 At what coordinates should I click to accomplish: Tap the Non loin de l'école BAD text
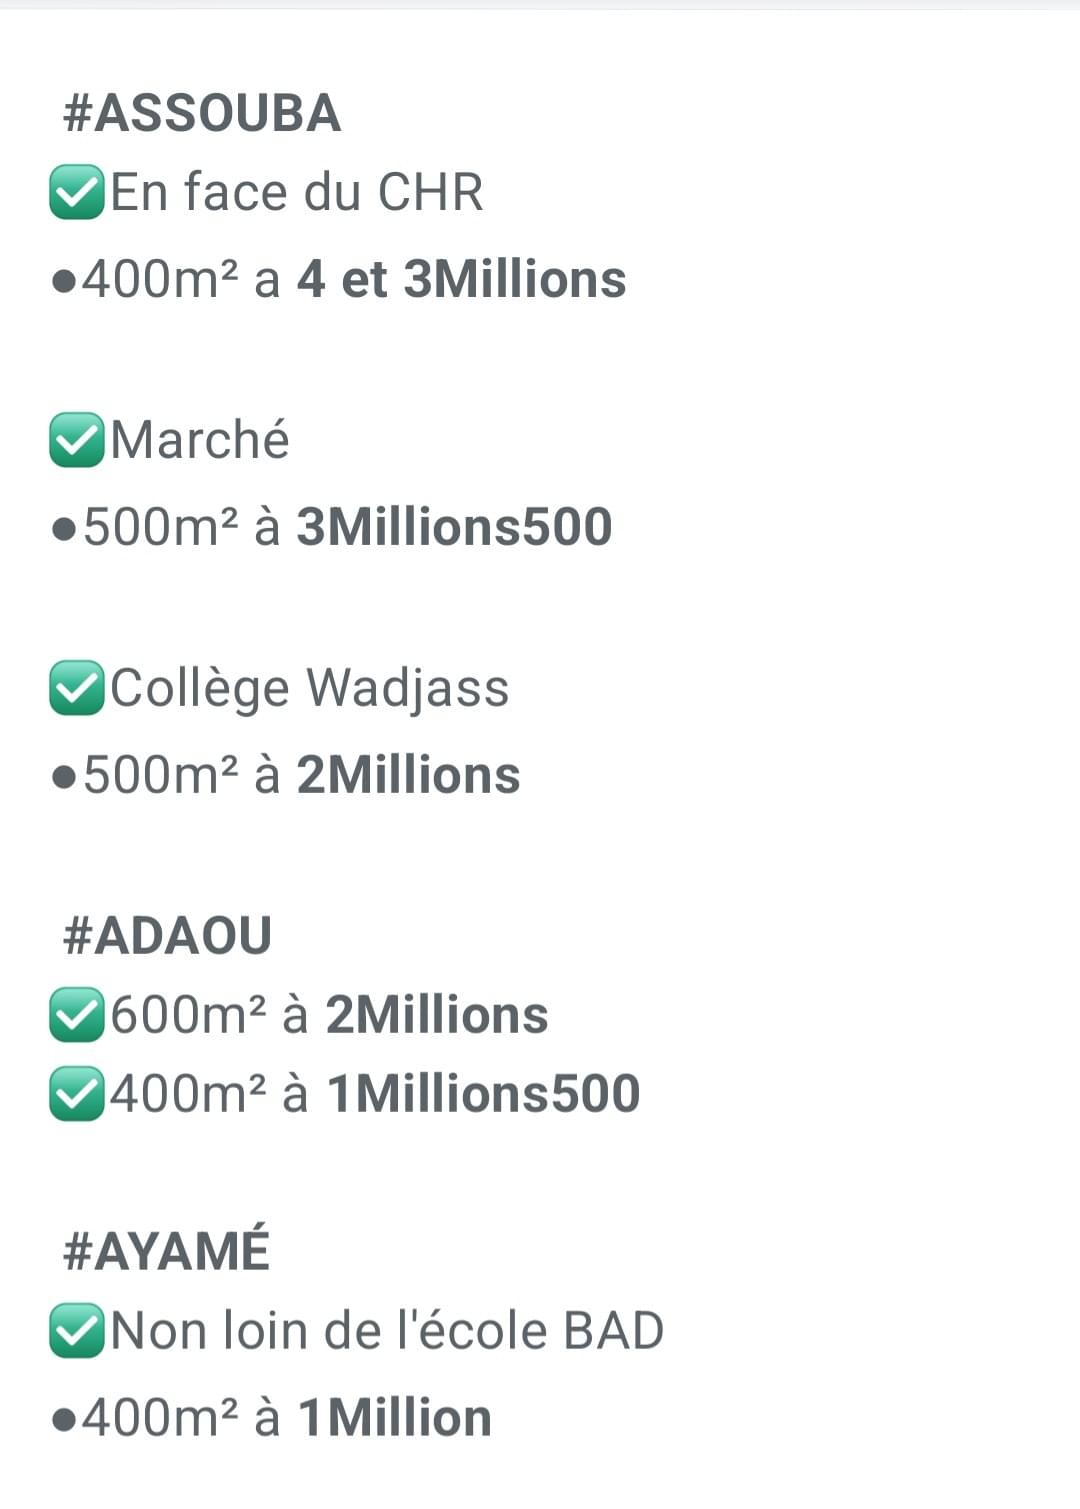point(387,1331)
